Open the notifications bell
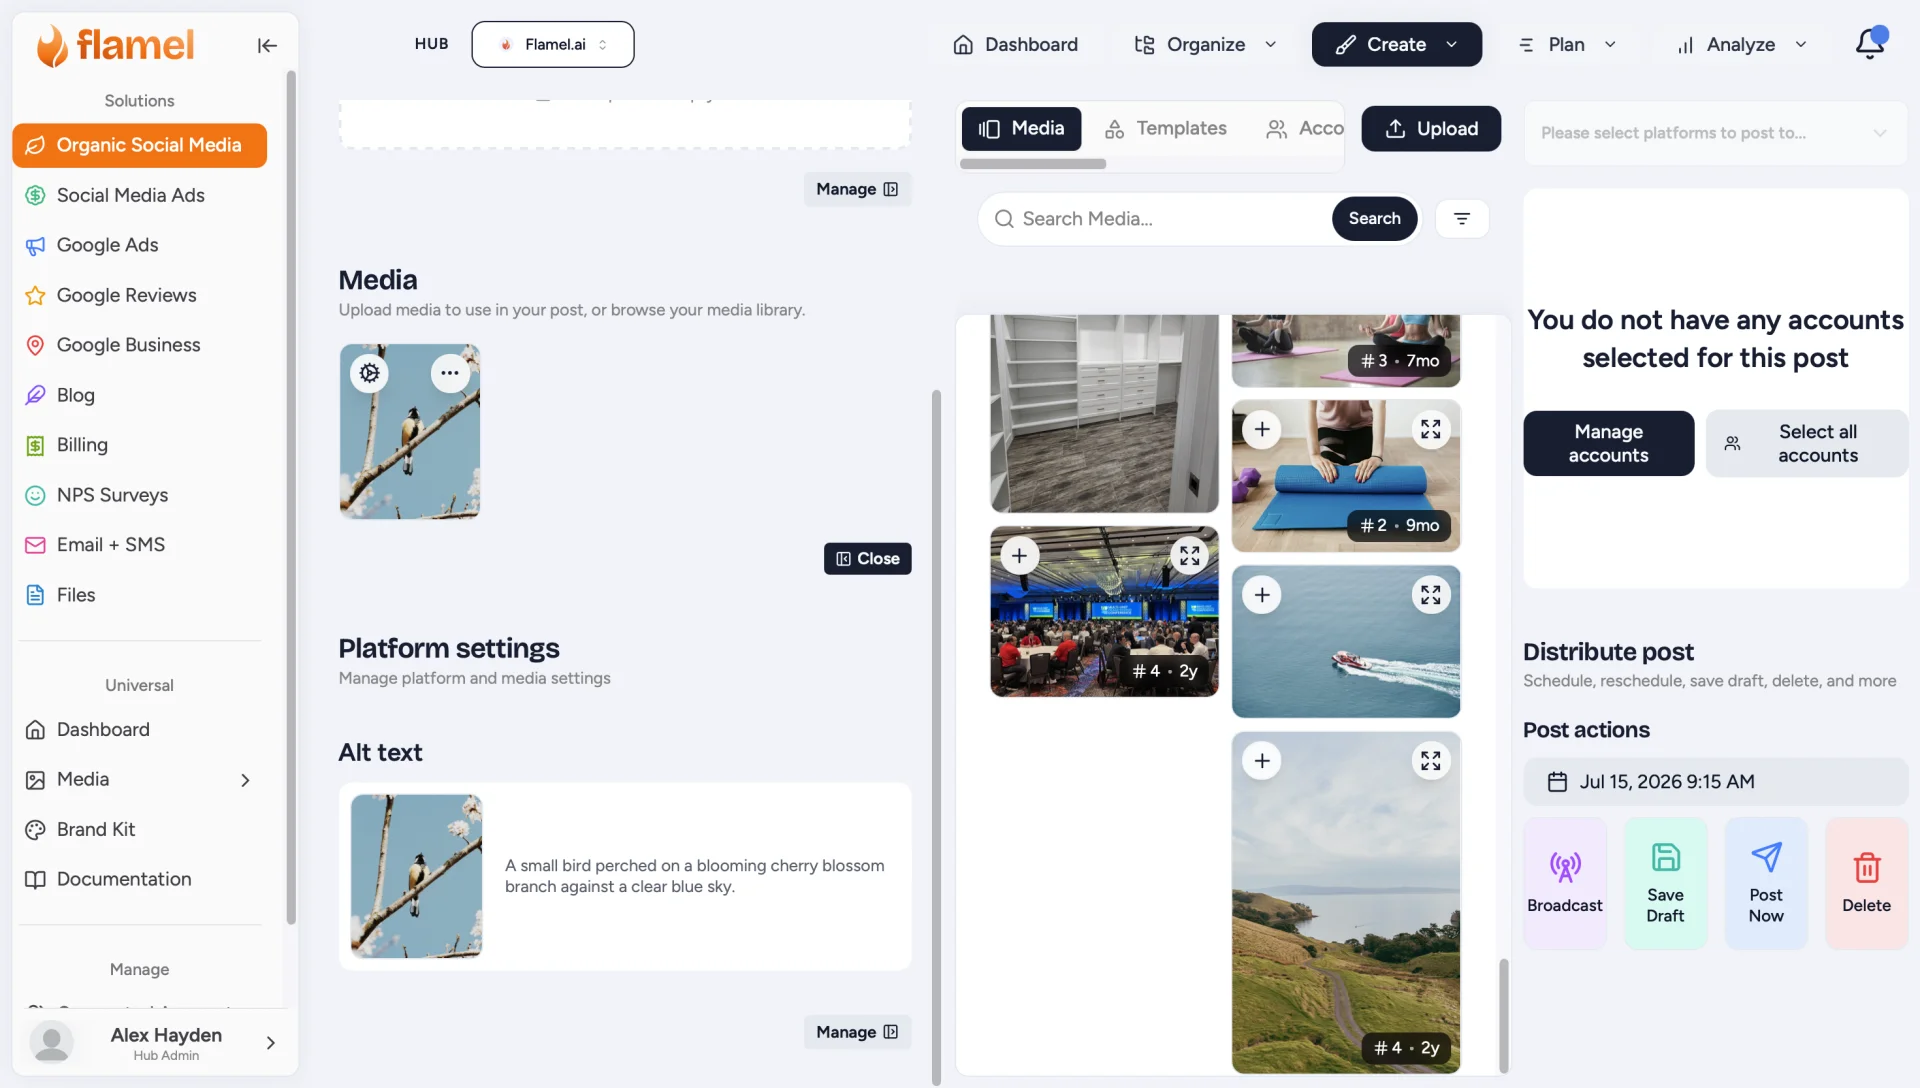 tap(1870, 44)
